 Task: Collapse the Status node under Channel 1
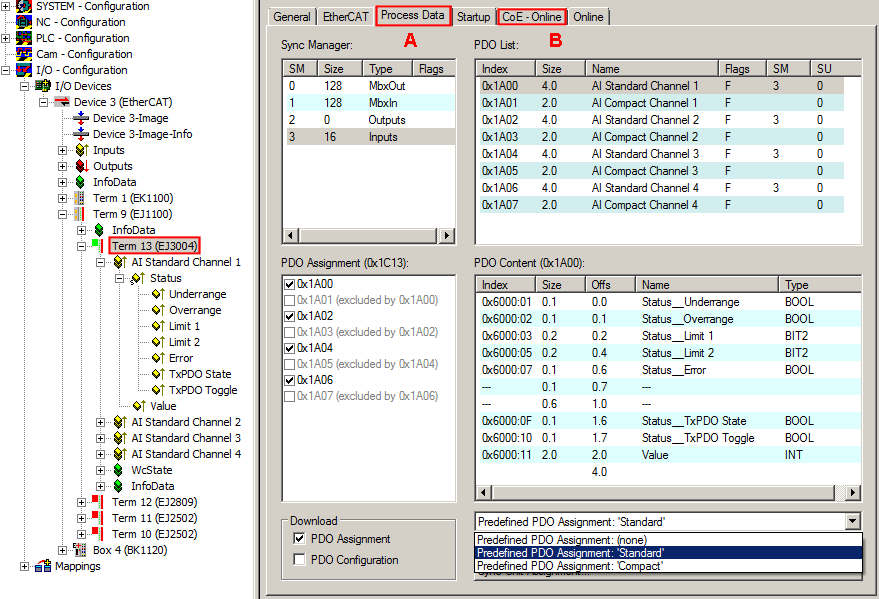click(119, 278)
